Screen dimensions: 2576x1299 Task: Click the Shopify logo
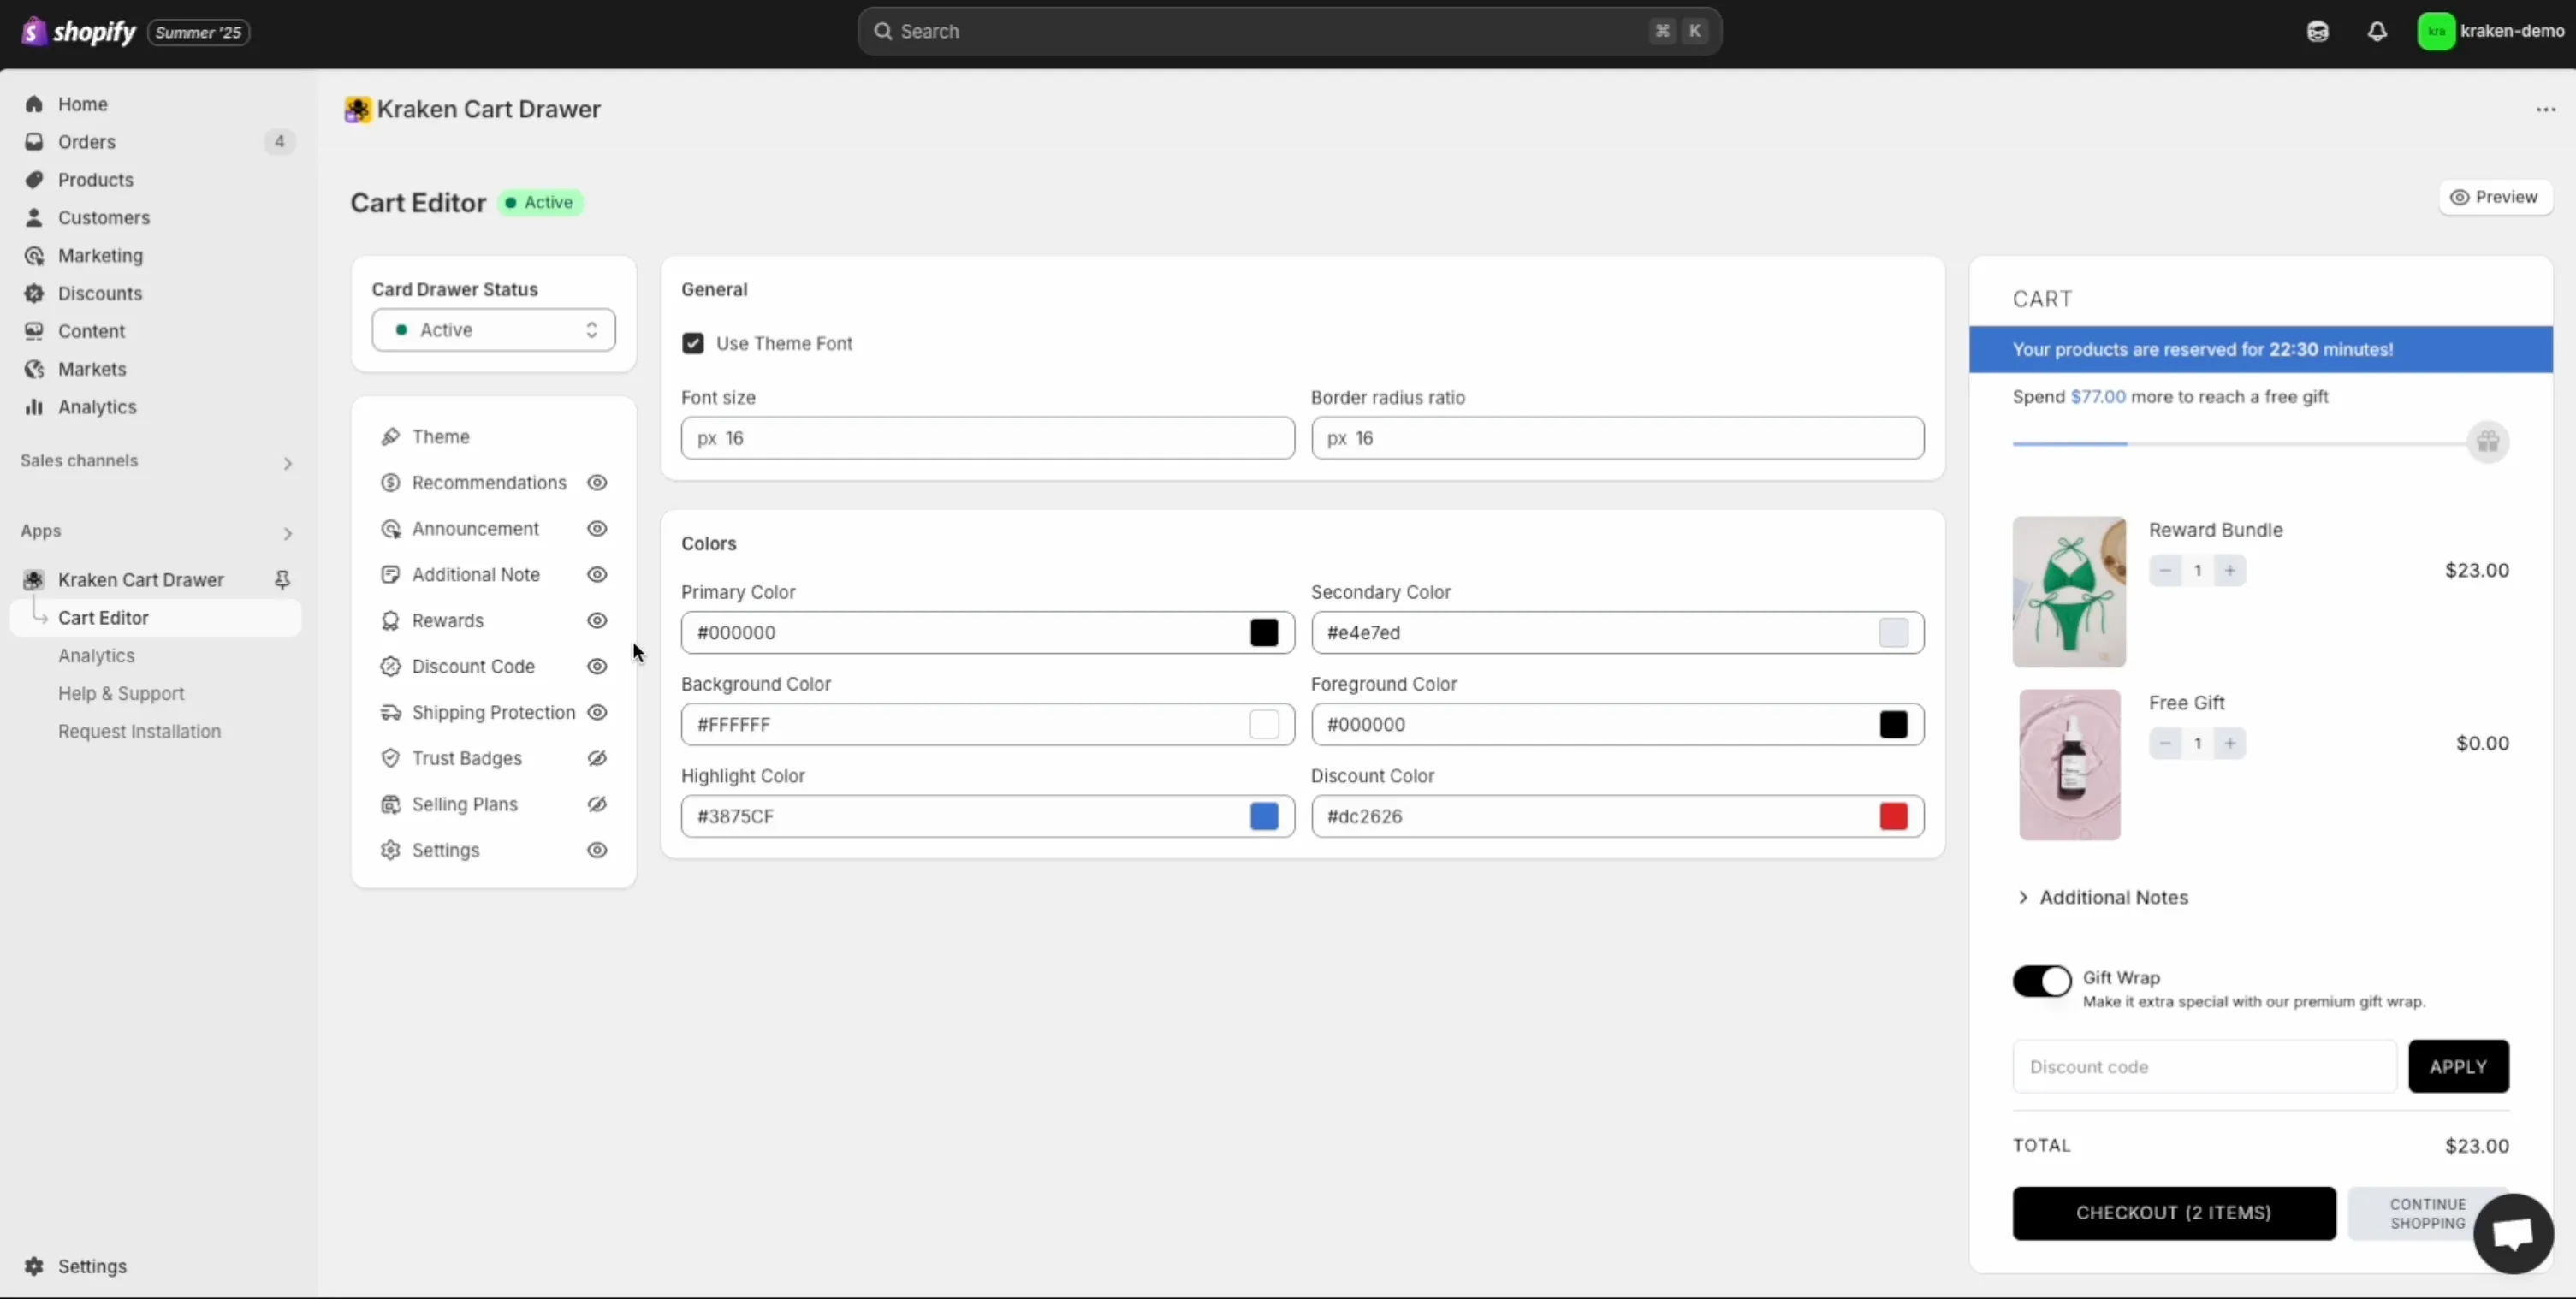78,32
